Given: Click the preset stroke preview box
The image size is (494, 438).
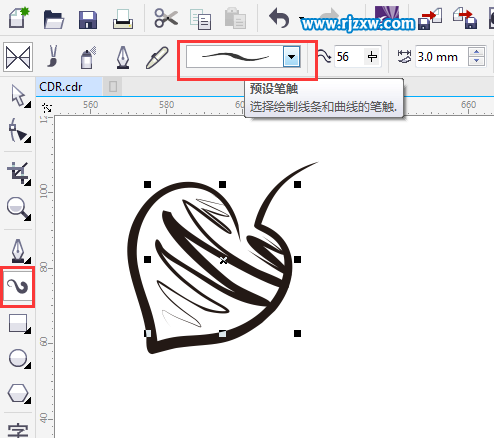Looking at the screenshot, I should click(235, 57).
